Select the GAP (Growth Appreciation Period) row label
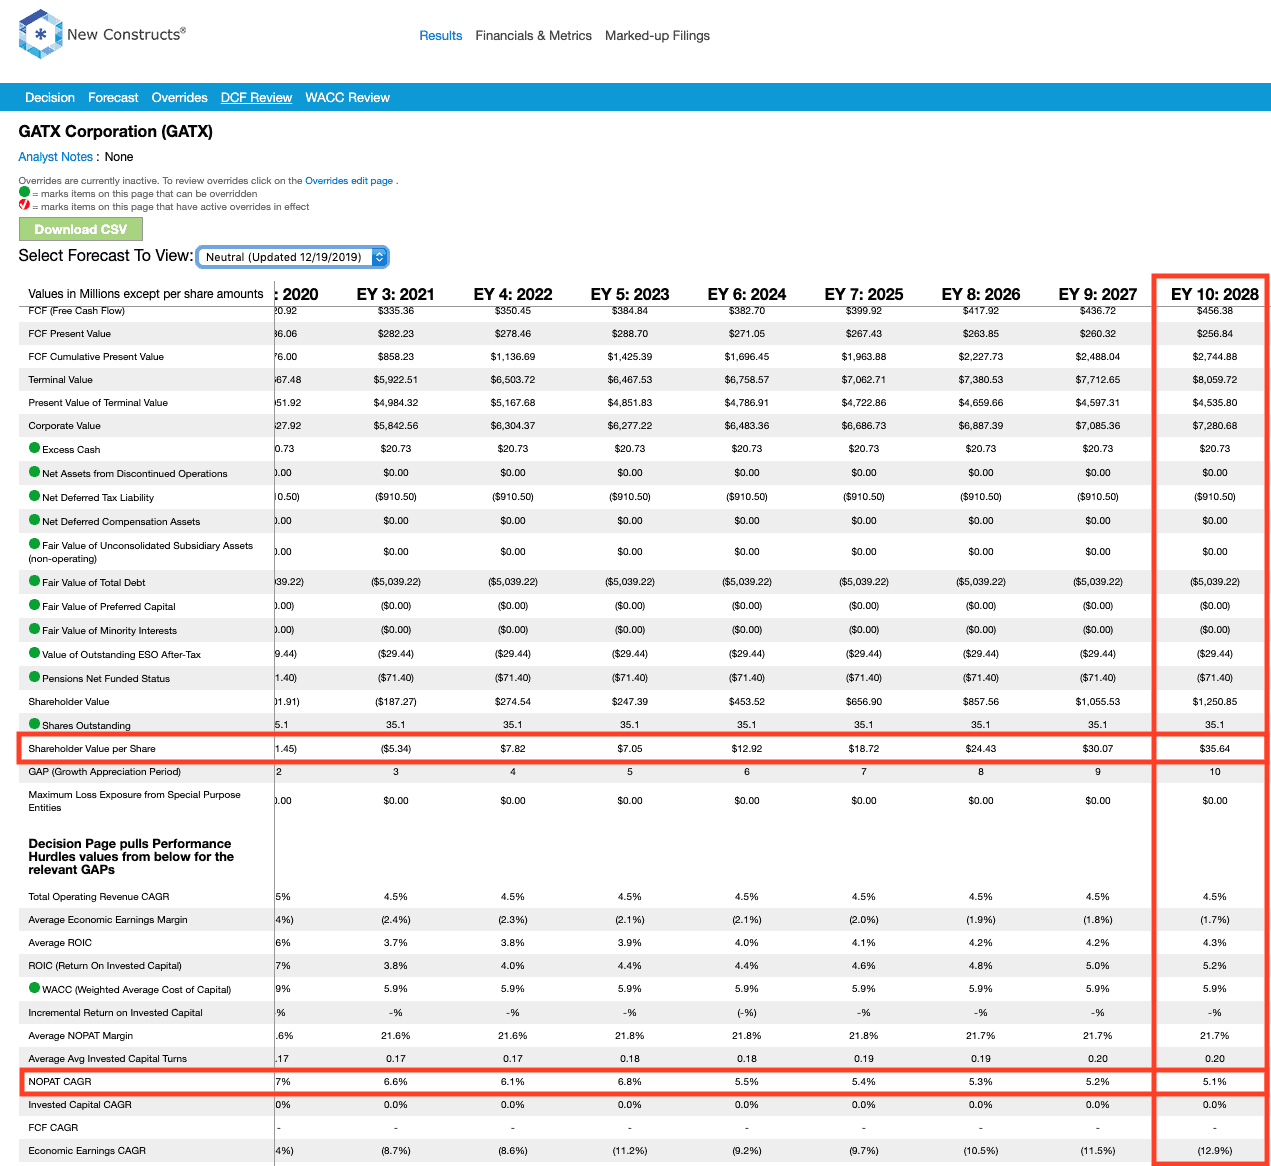This screenshot has width=1271, height=1166. 104,771
